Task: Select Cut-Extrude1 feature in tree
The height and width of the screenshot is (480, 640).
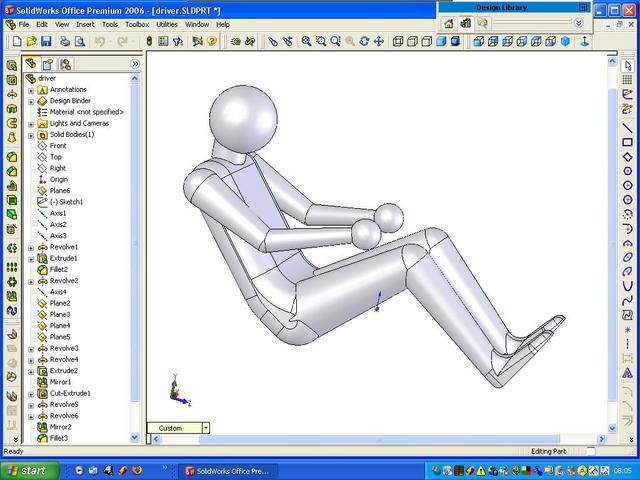Action: (68, 393)
